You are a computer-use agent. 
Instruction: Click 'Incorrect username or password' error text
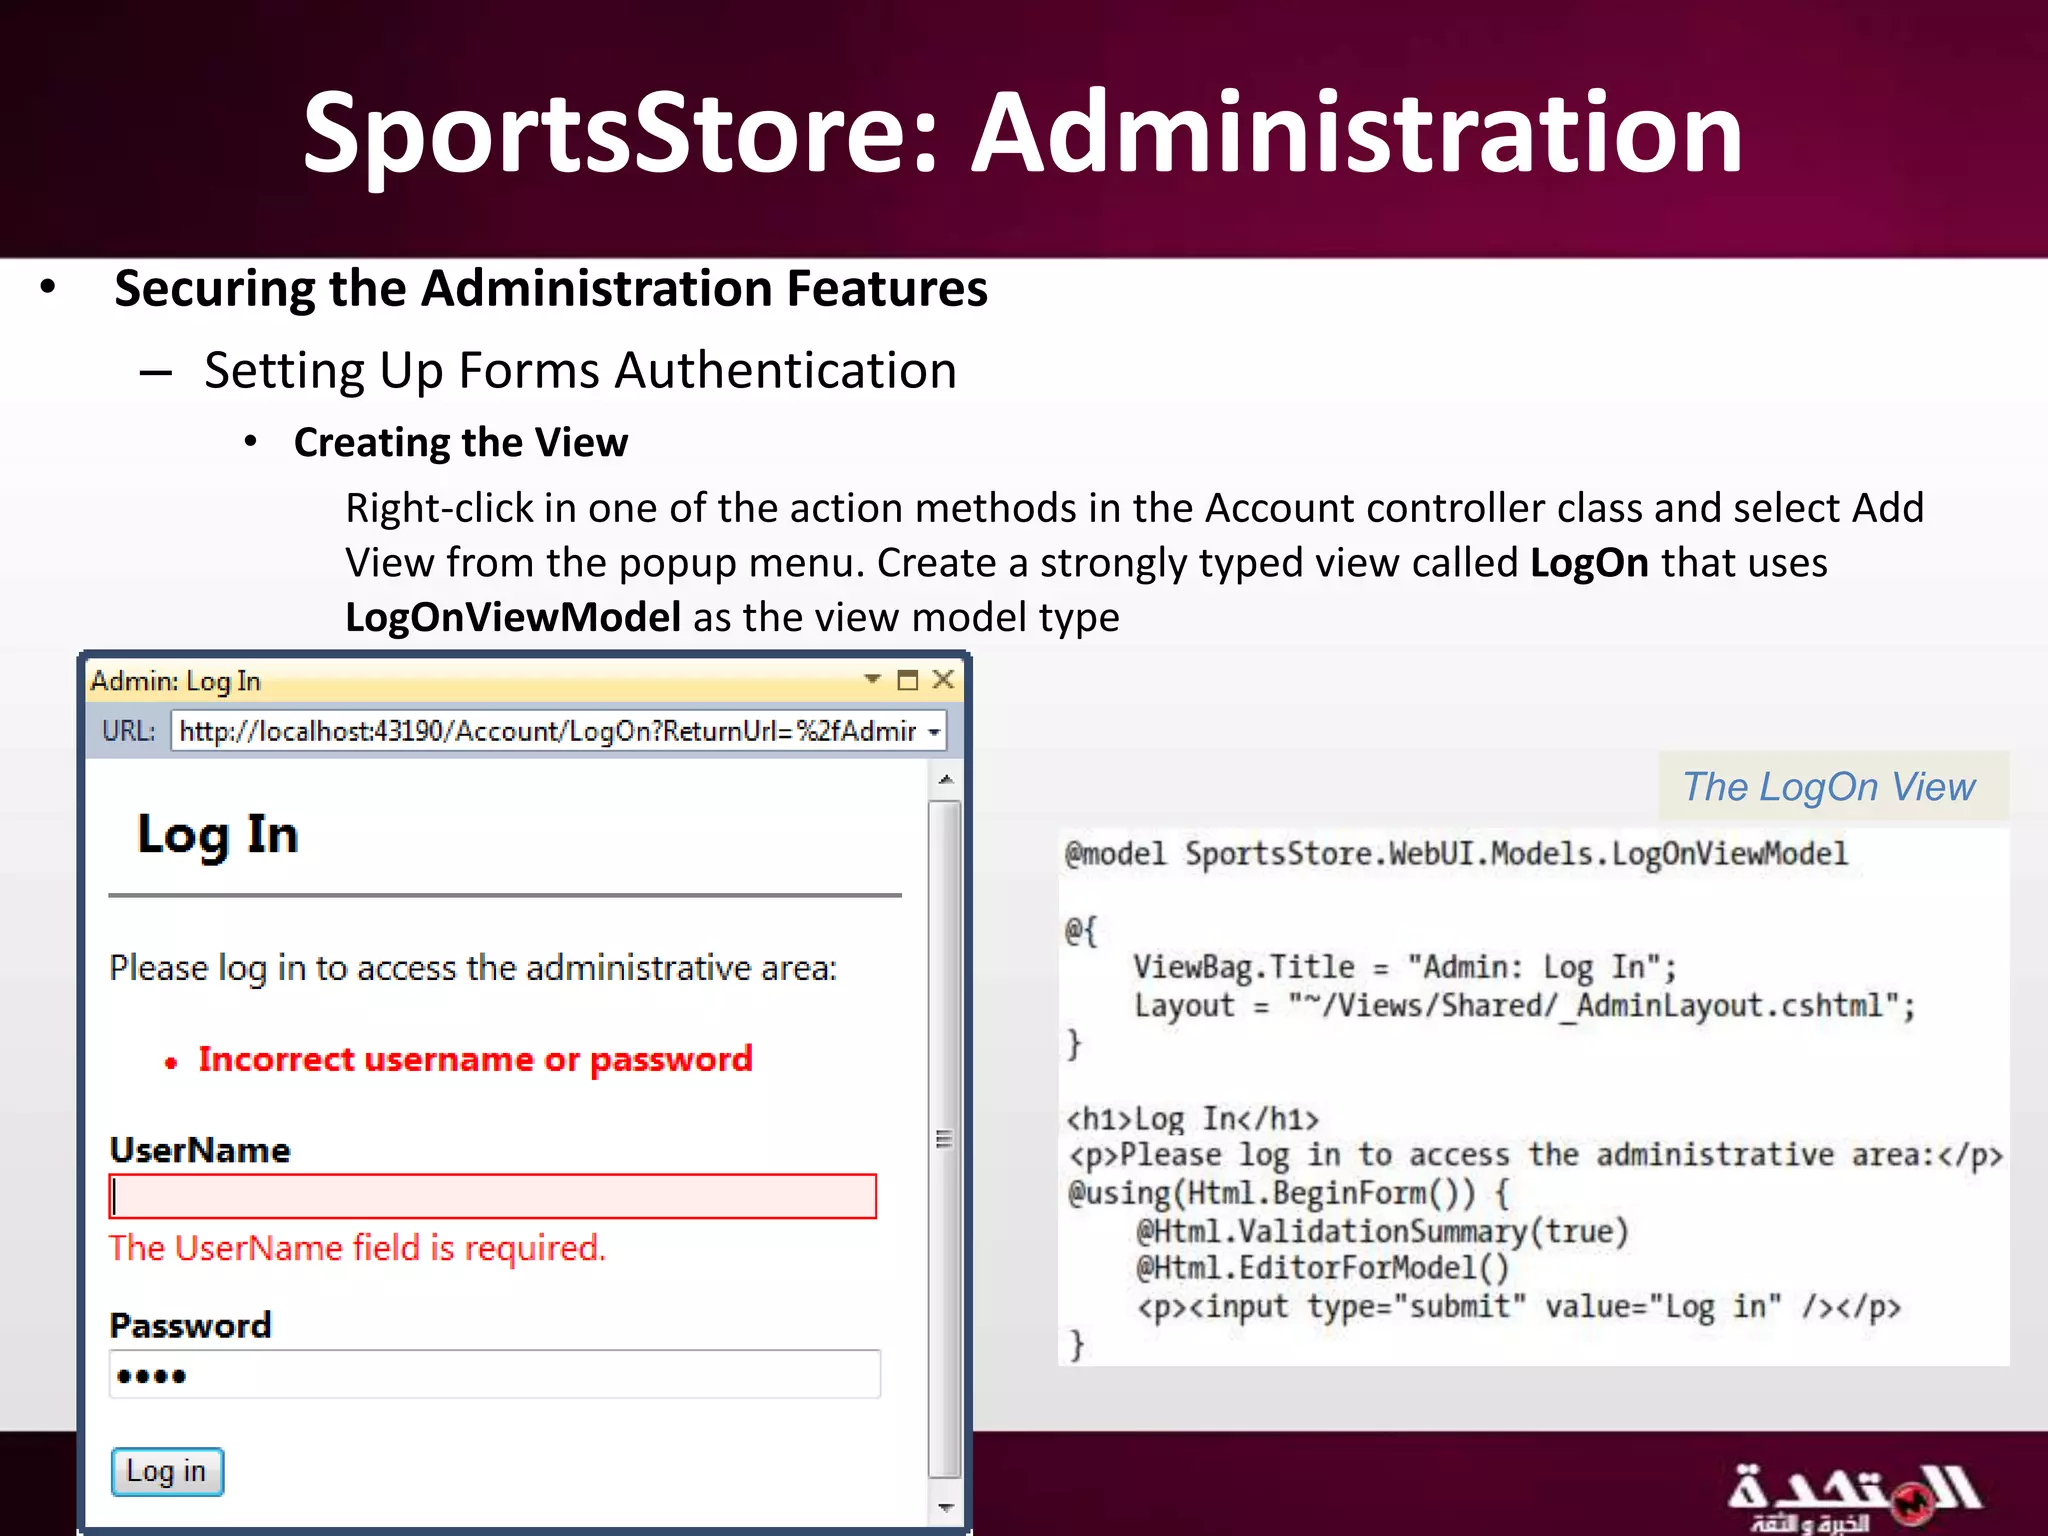click(475, 1059)
